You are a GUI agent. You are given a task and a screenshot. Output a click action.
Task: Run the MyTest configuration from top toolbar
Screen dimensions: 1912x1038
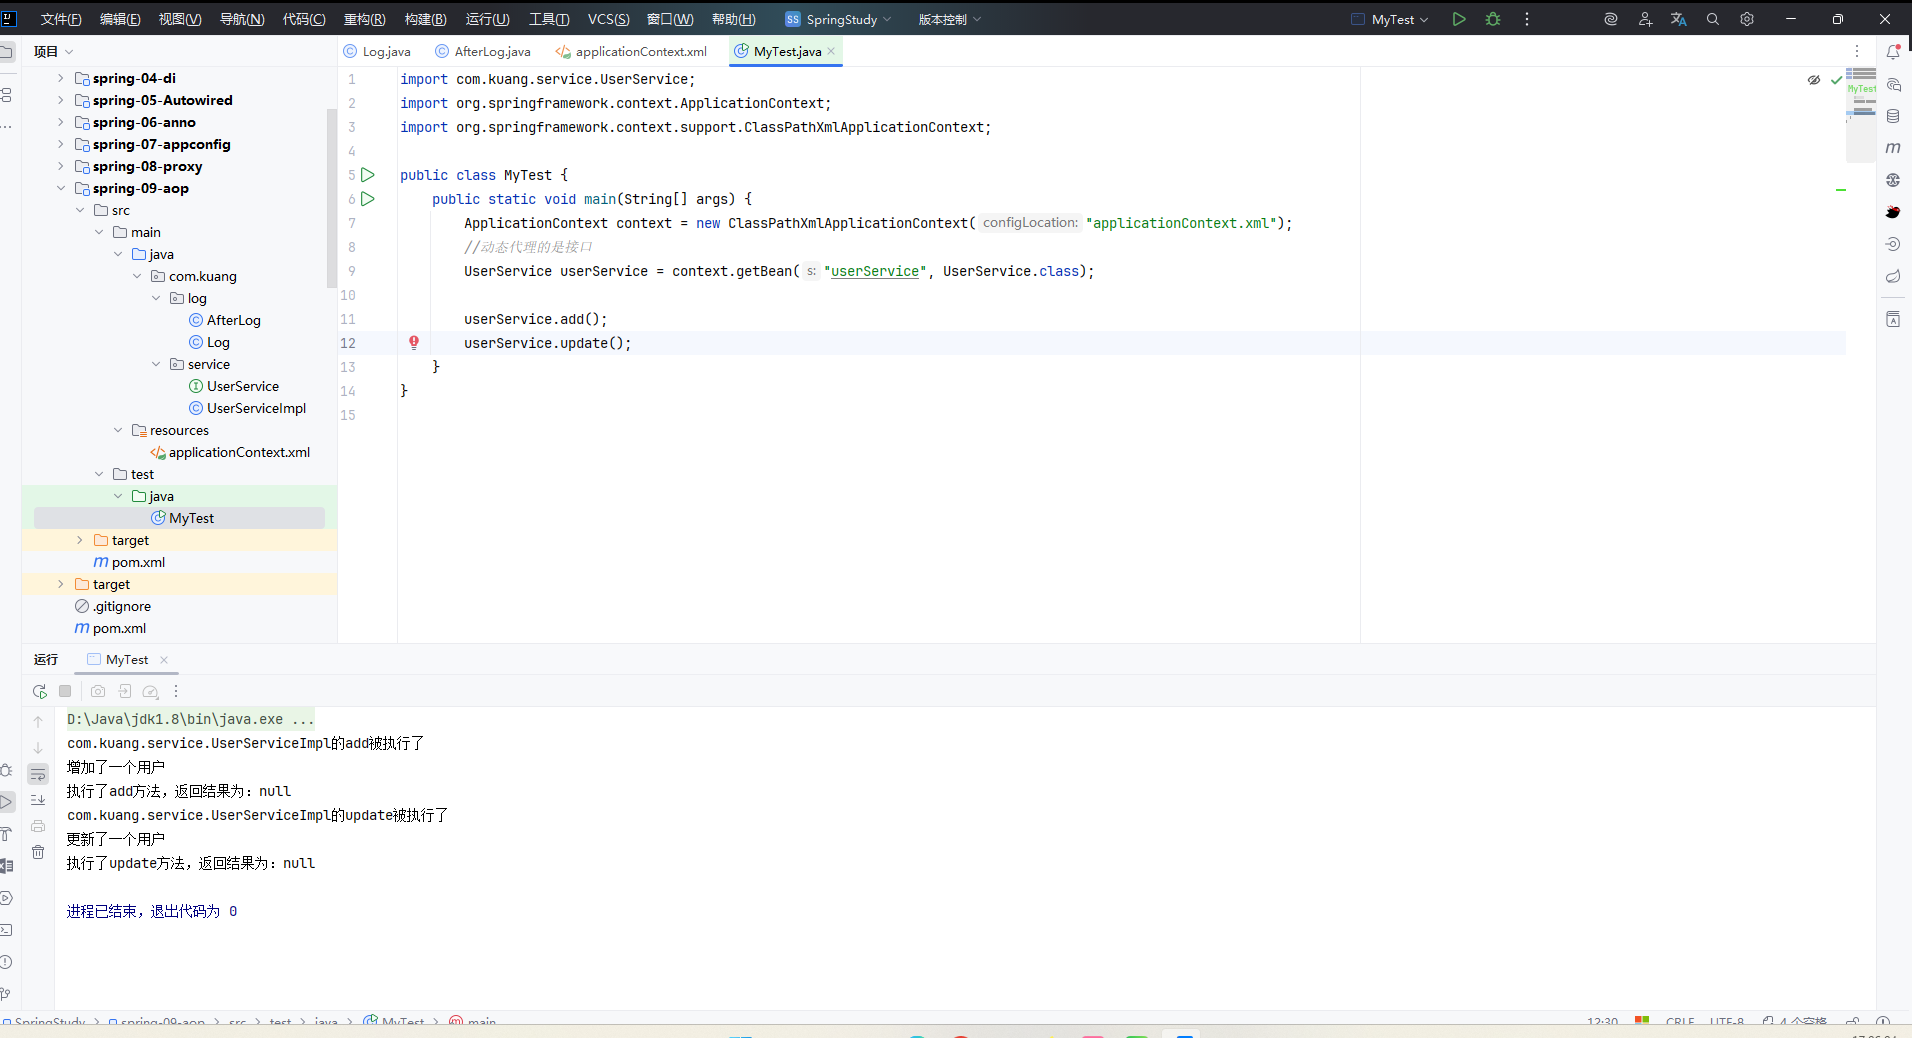coord(1459,19)
